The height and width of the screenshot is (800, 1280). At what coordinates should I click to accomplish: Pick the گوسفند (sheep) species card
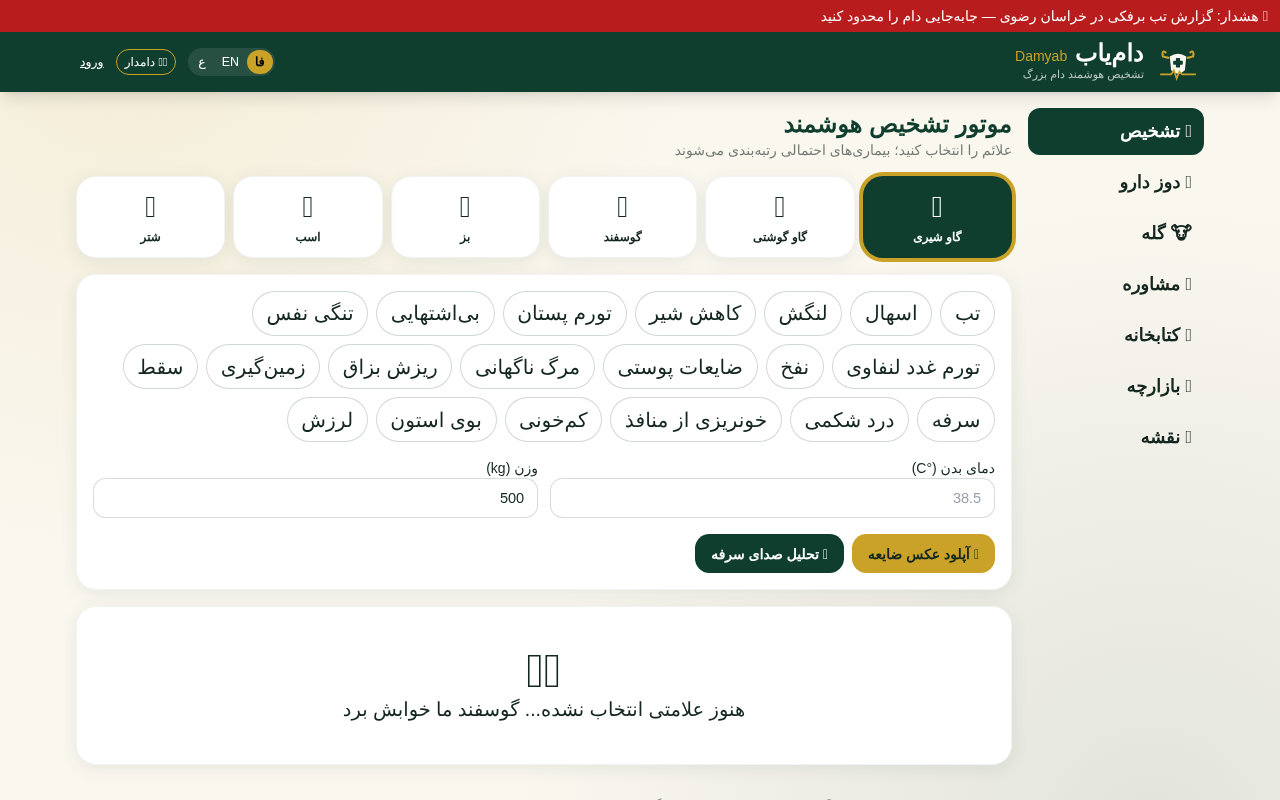pyautogui.click(x=622, y=217)
